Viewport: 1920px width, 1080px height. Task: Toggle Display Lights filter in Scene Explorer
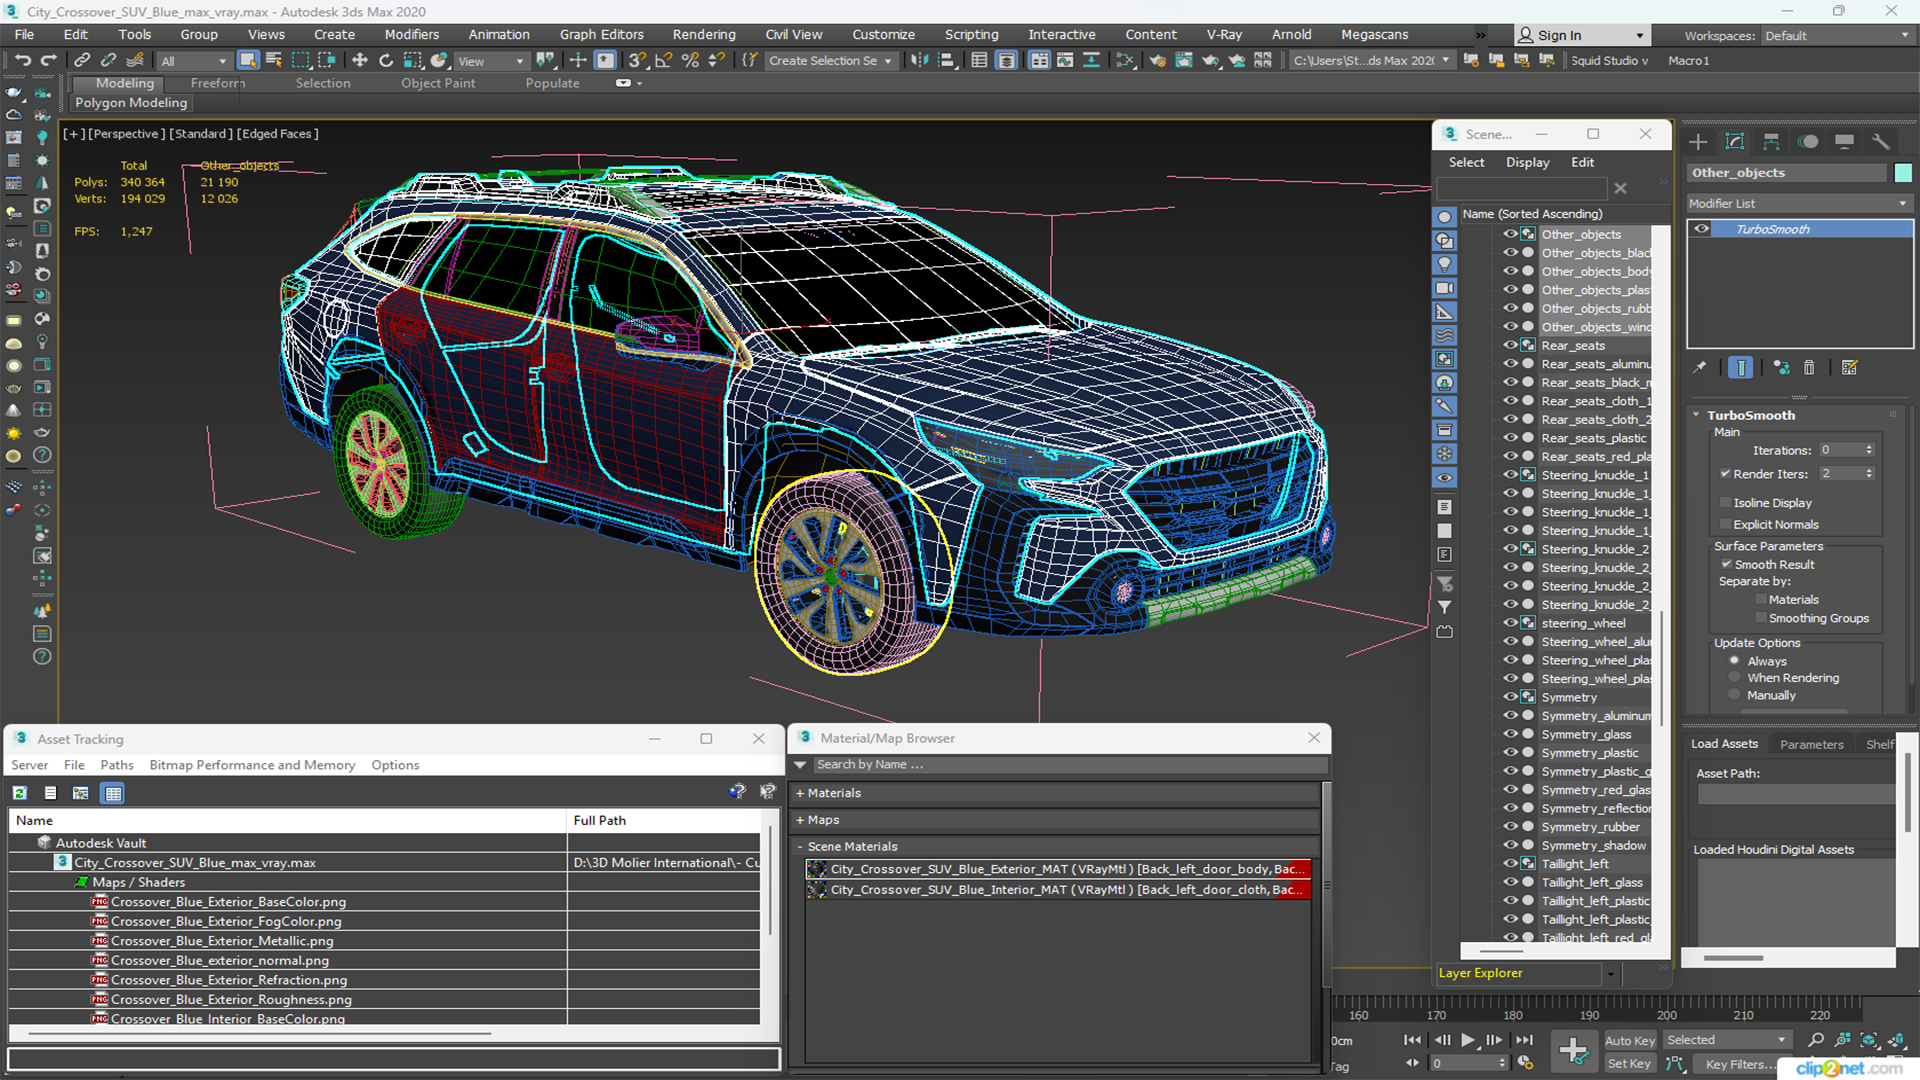pyautogui.click(x=1444, y=264)
